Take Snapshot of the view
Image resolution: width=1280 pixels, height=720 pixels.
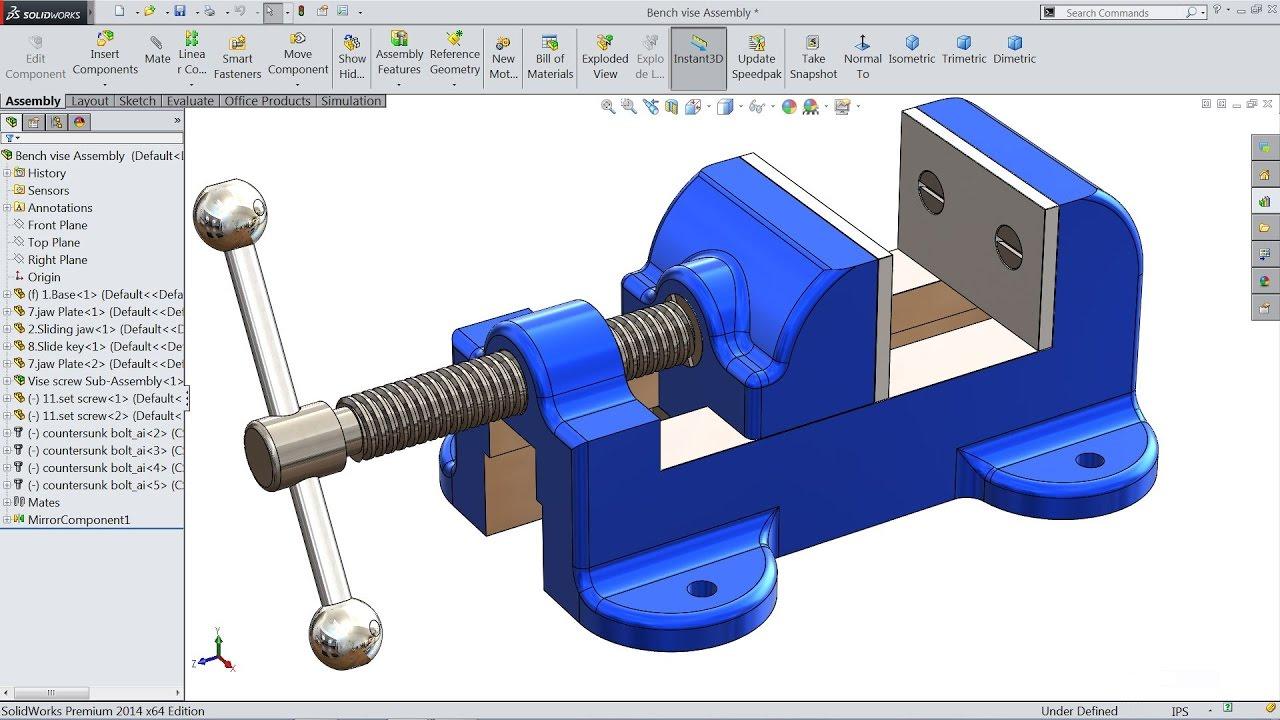point(813,58)
